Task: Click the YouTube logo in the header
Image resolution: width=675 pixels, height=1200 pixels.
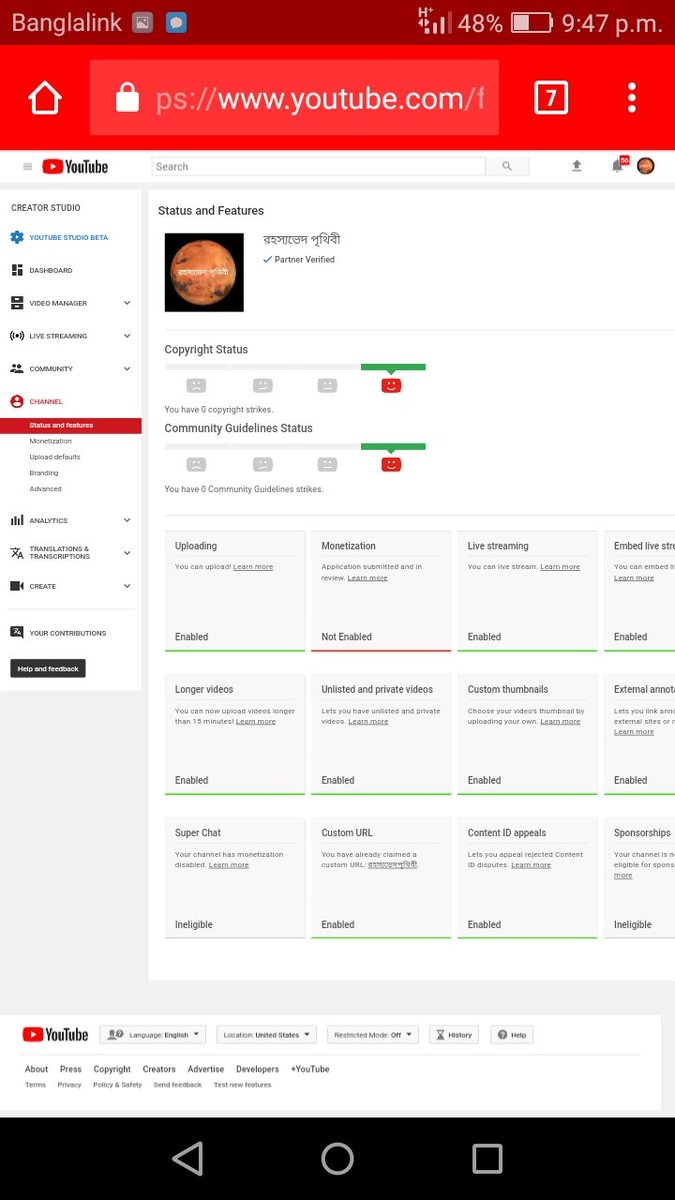Action: click(75, 167)
